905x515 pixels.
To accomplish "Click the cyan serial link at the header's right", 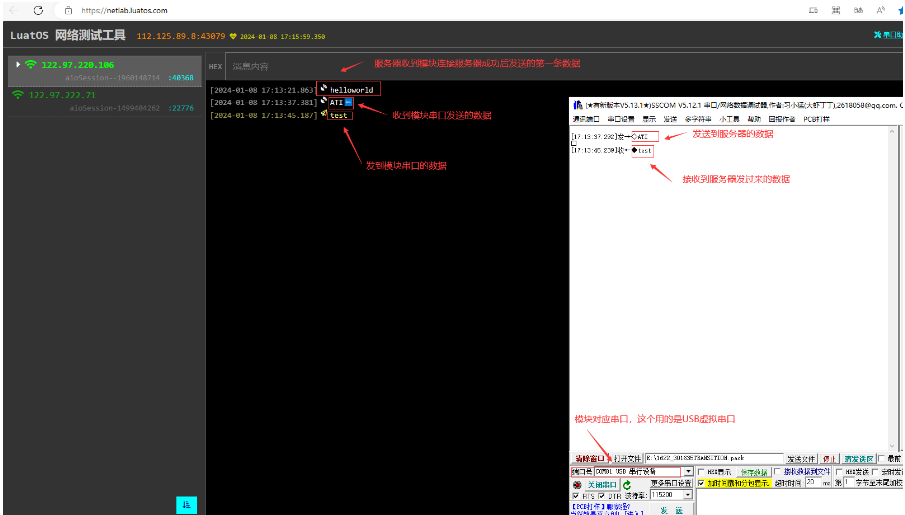I will coord(888,35).
